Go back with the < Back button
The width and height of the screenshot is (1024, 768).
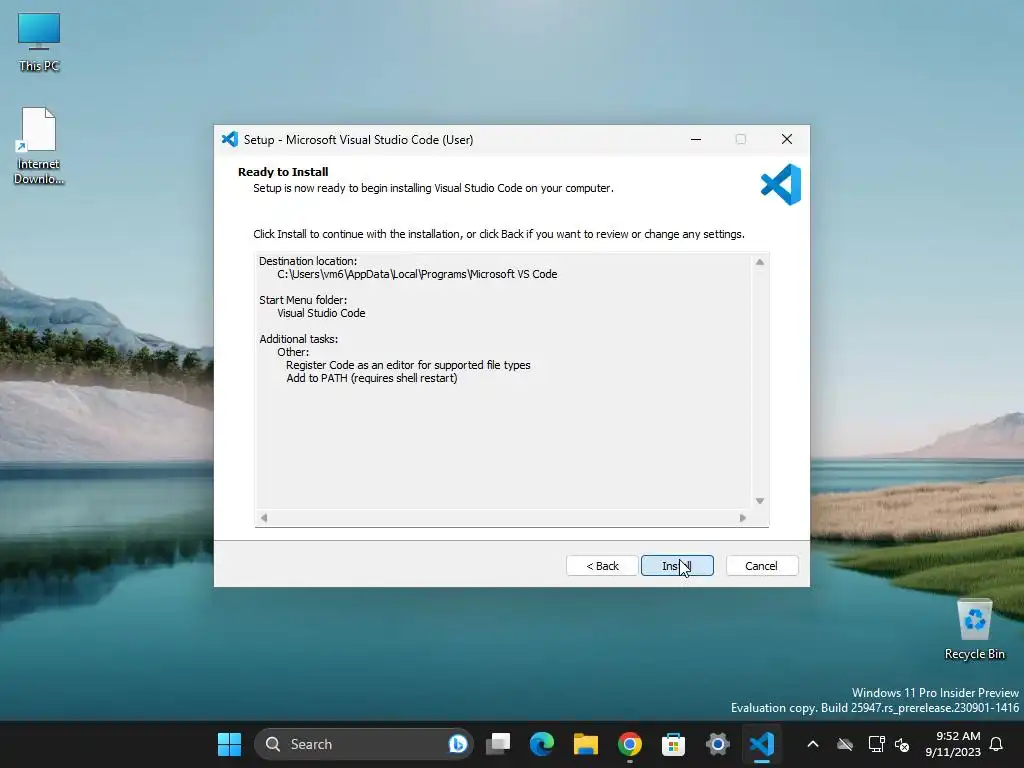coord(602,566)
